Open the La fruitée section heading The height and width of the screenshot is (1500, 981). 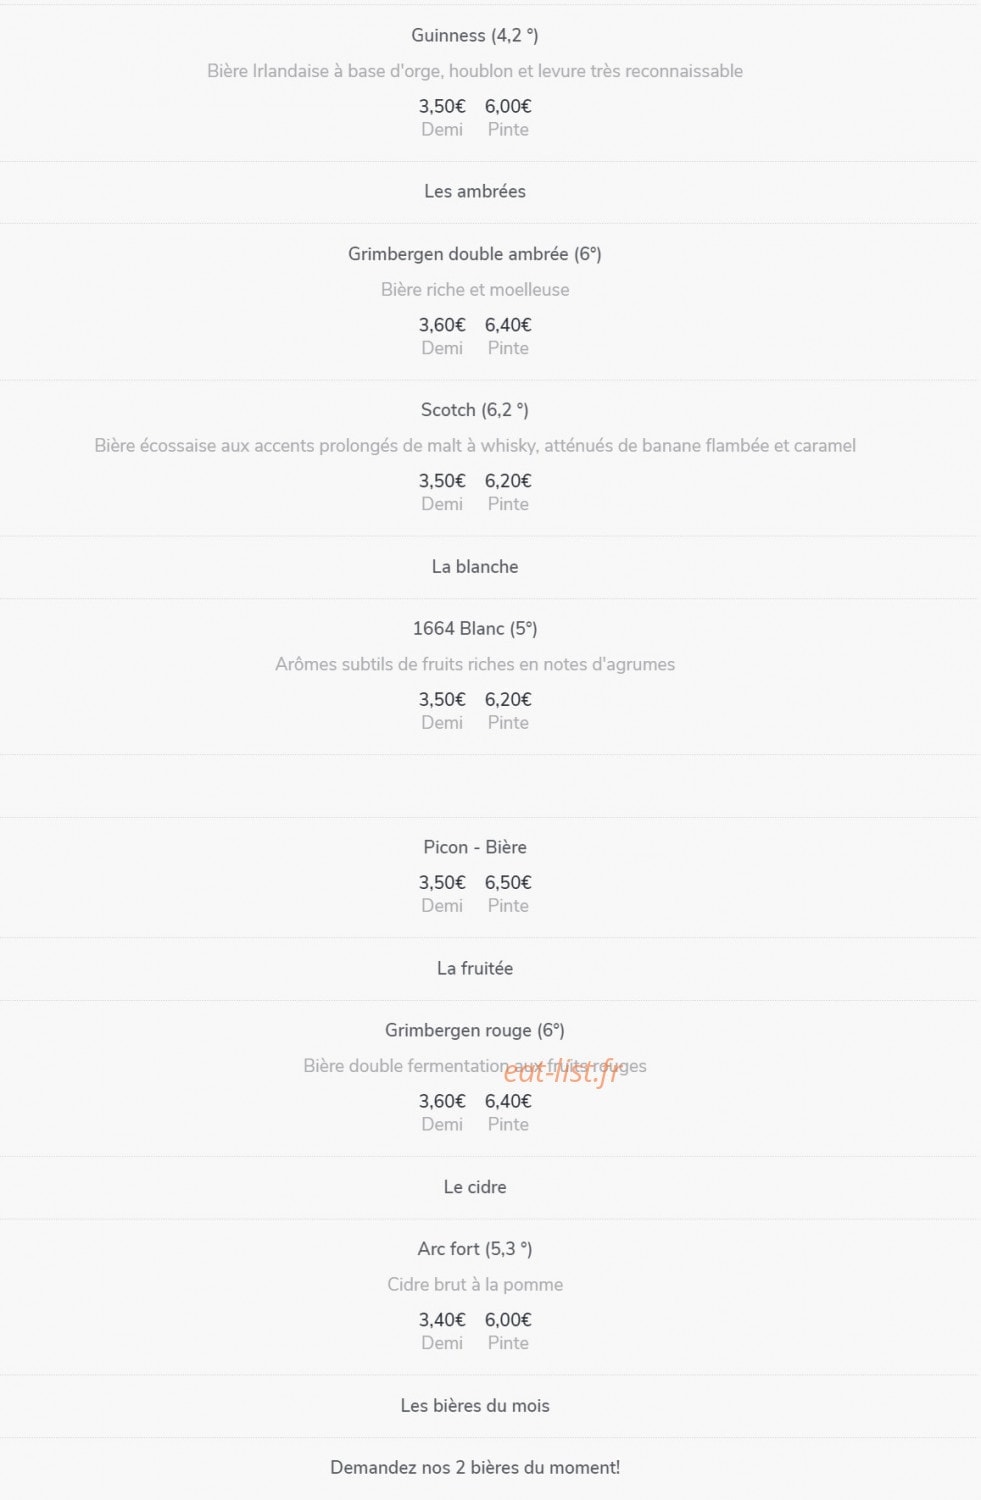coord(475,968)
